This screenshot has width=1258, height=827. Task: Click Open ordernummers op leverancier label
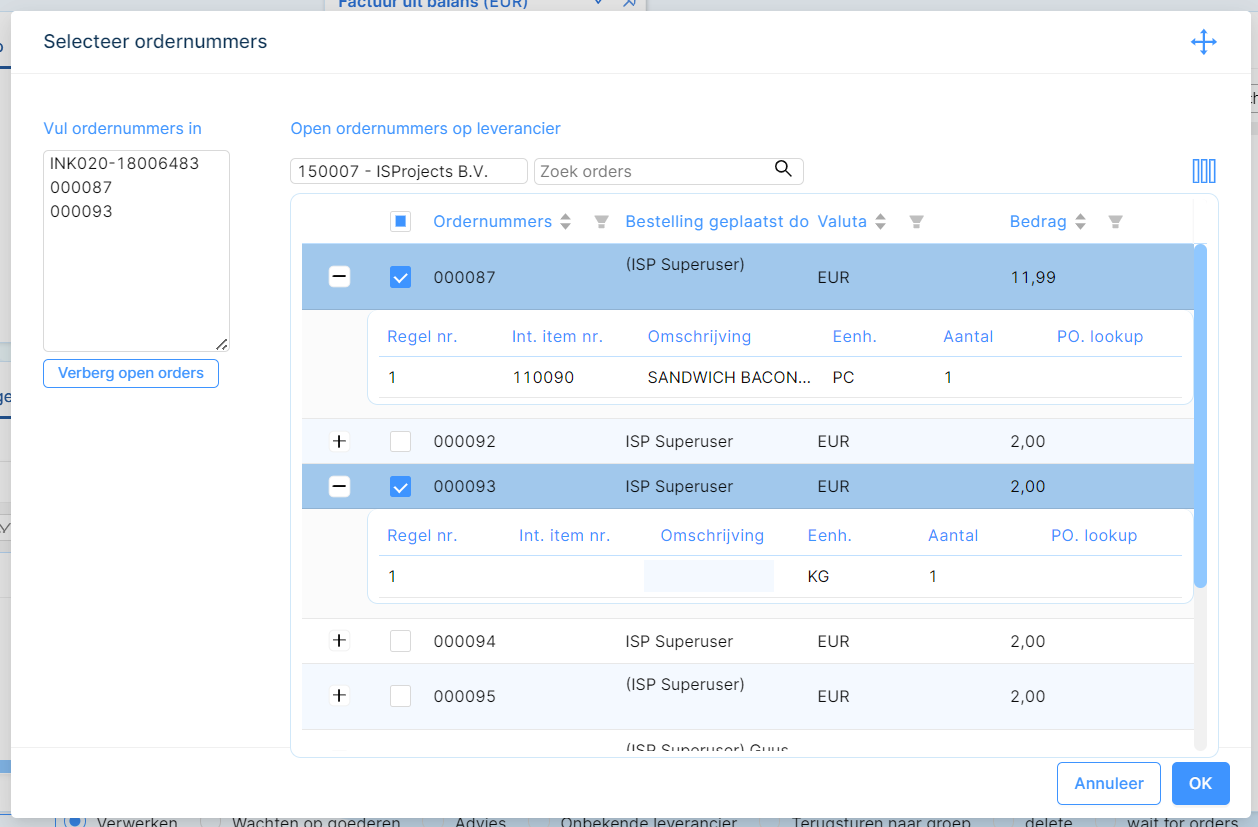click(x=425, y=128)
